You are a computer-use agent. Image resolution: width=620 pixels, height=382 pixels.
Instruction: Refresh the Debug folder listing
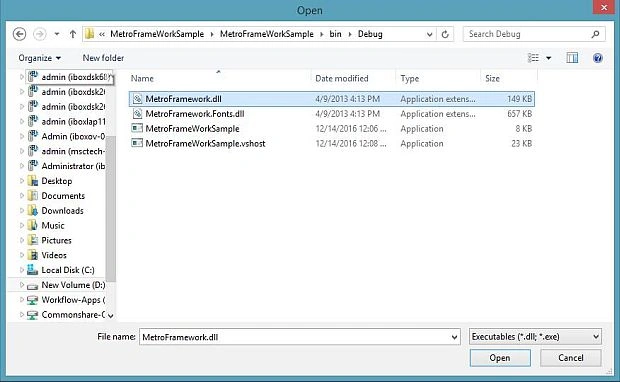coord(445,34)
